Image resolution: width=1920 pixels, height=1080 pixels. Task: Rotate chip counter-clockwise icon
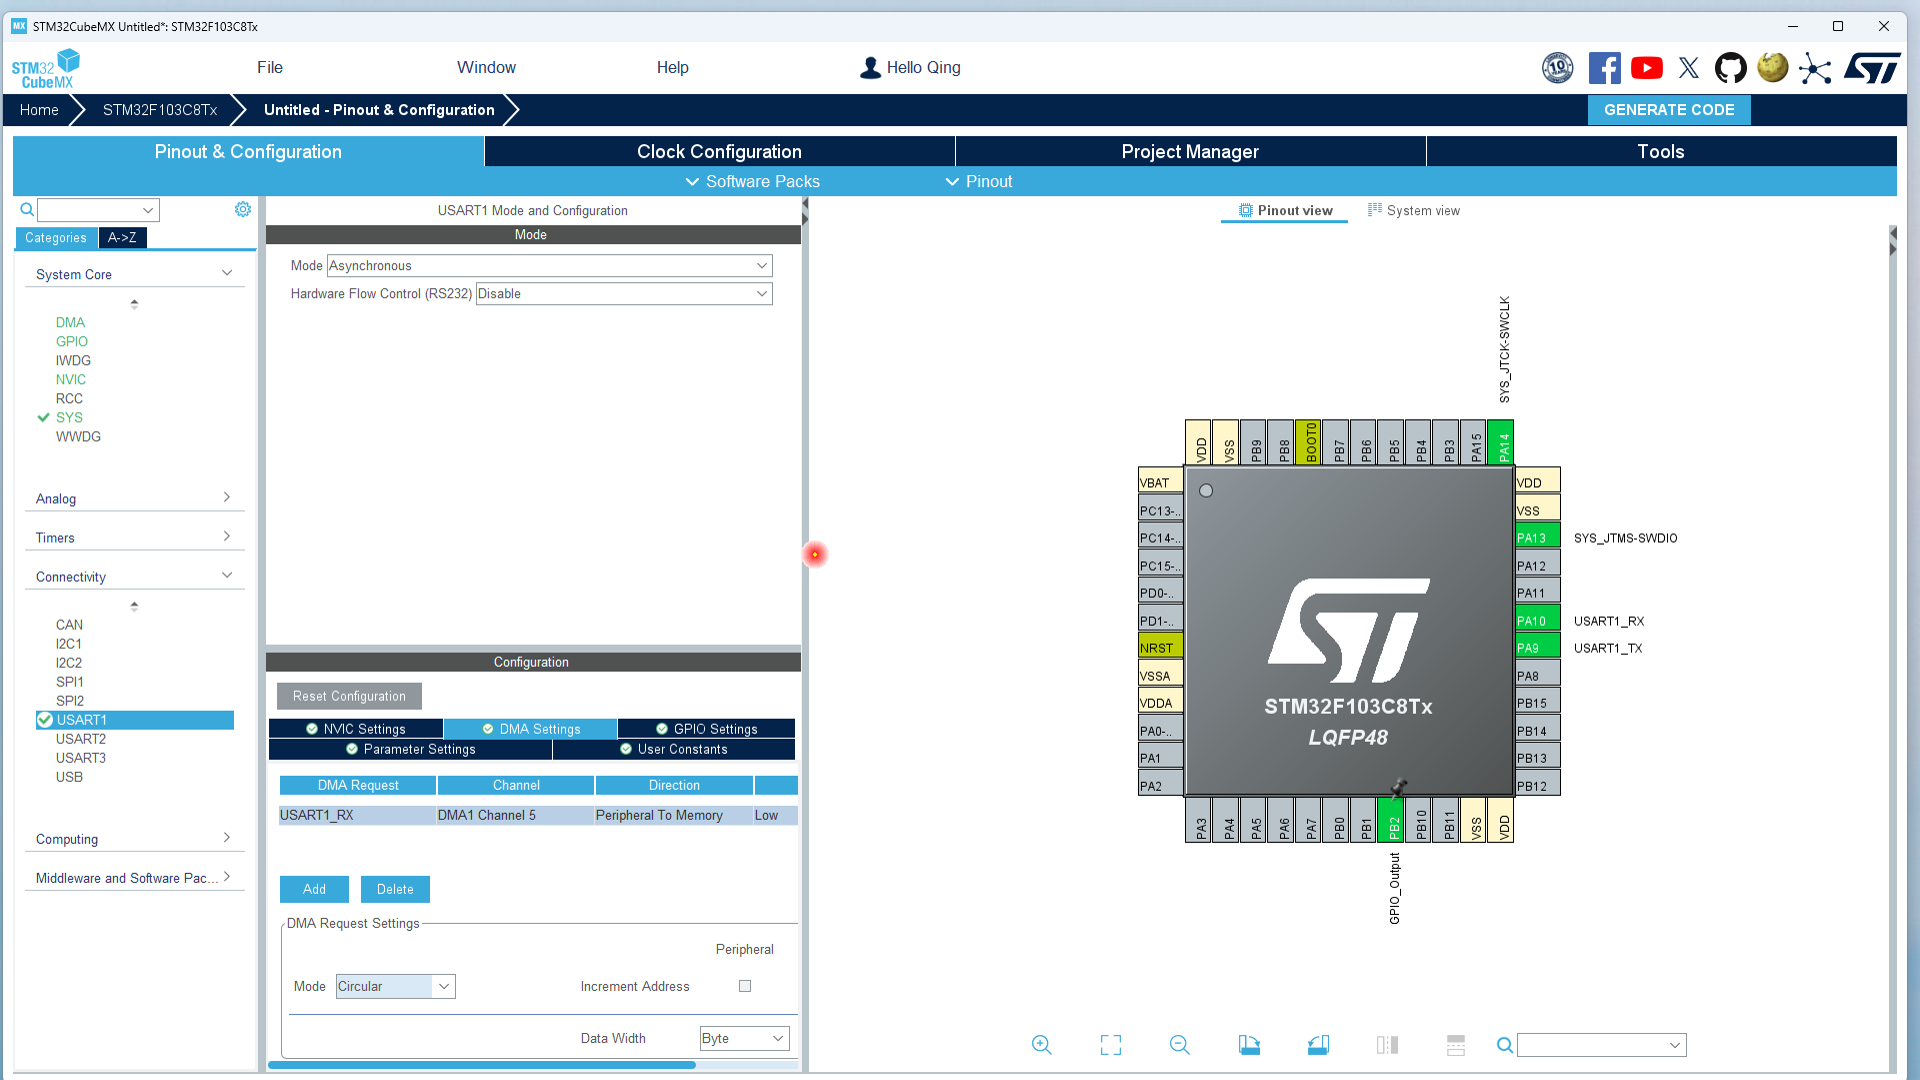point(1318,1045)
